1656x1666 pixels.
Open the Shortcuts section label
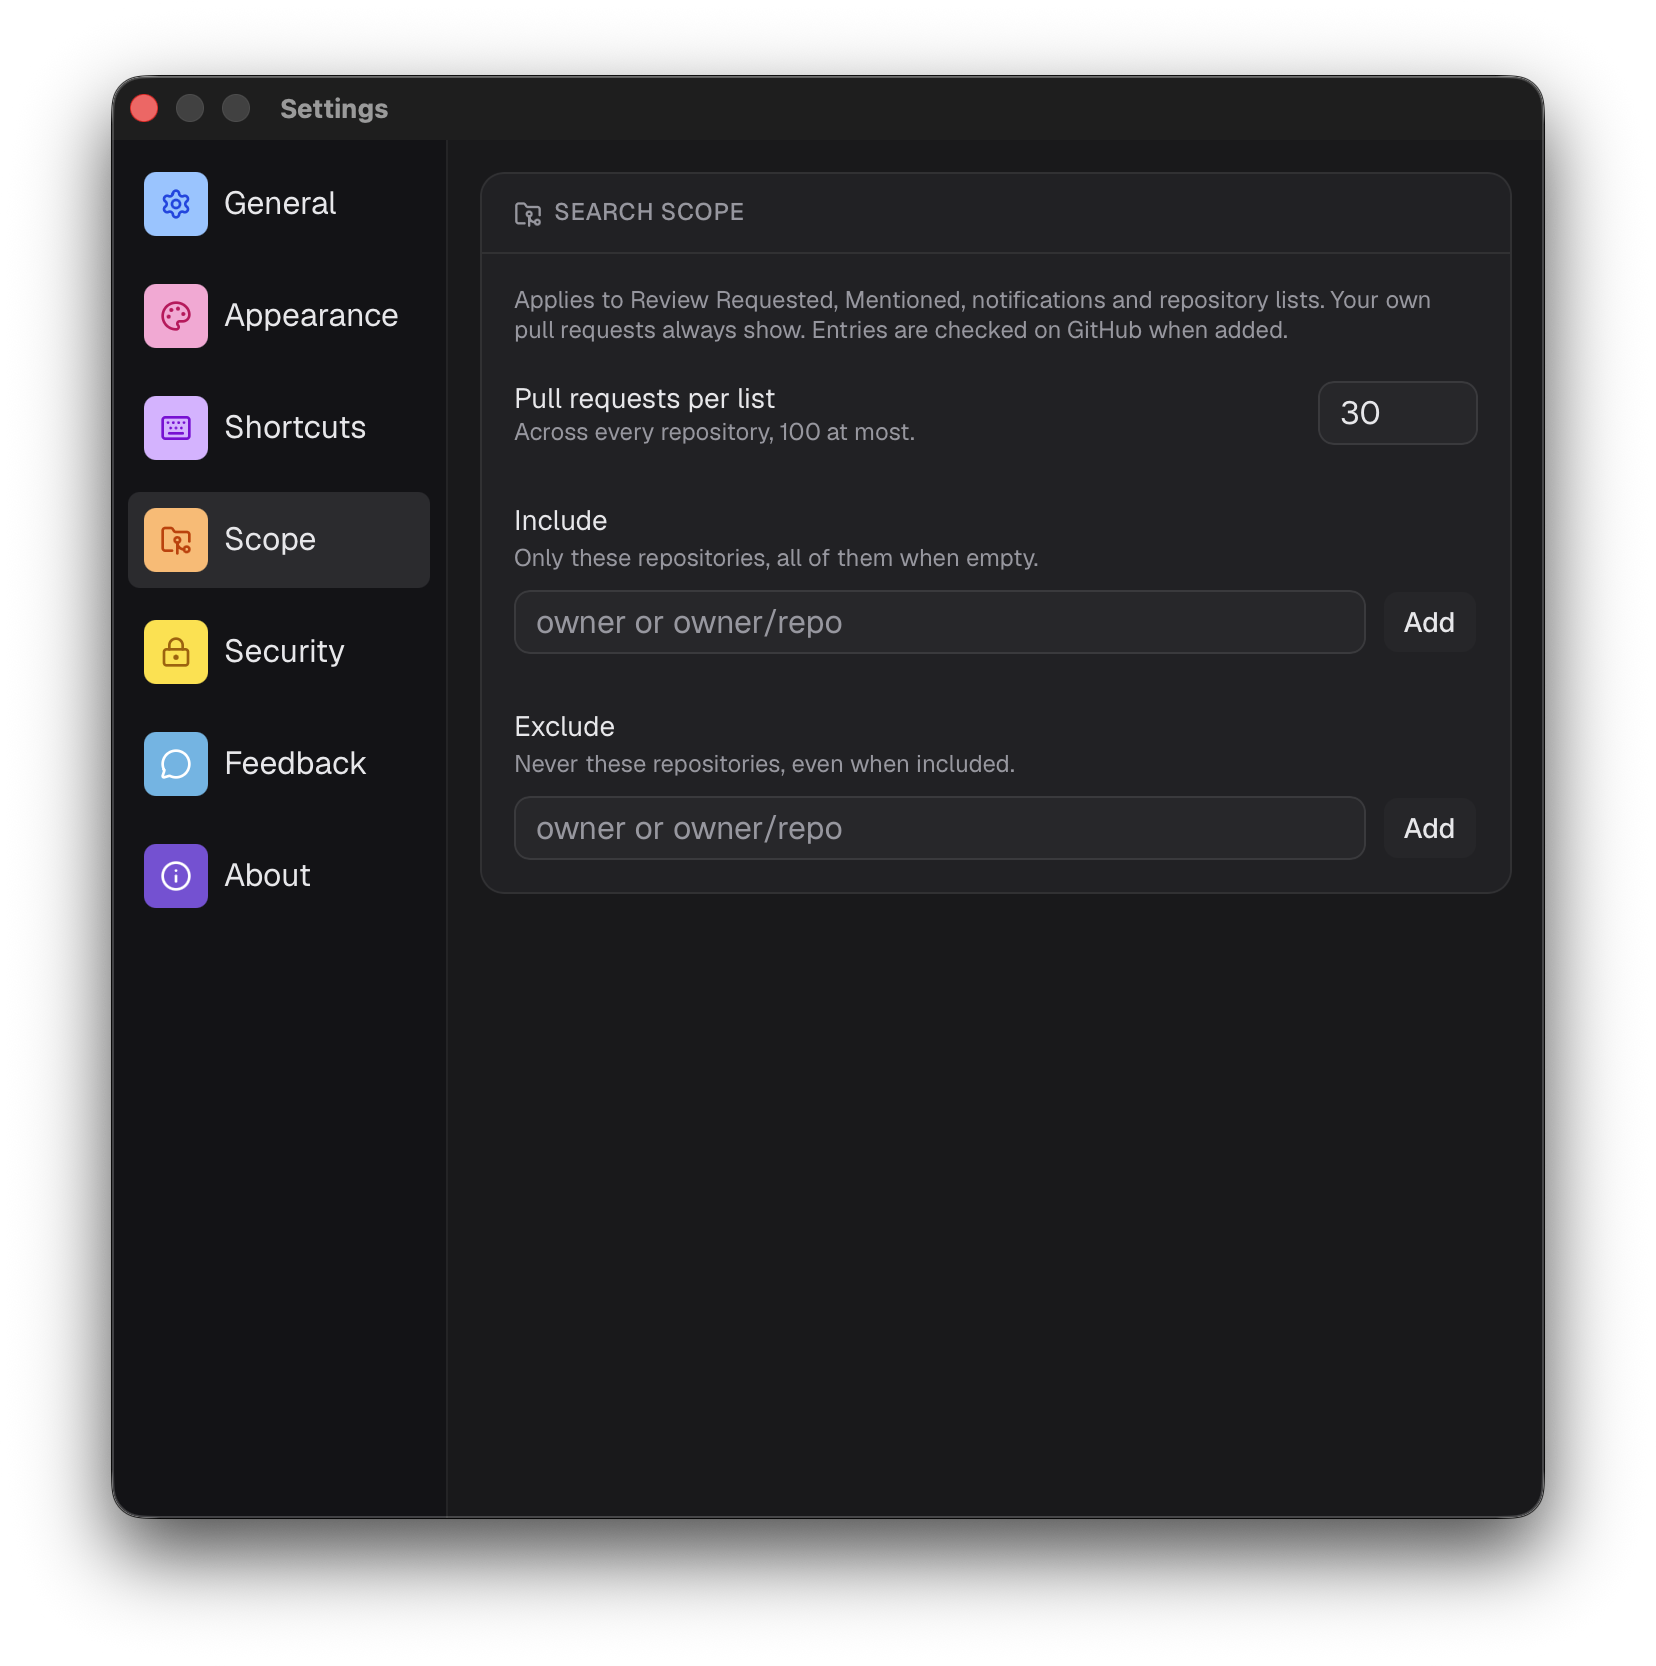tap(295, 428)
